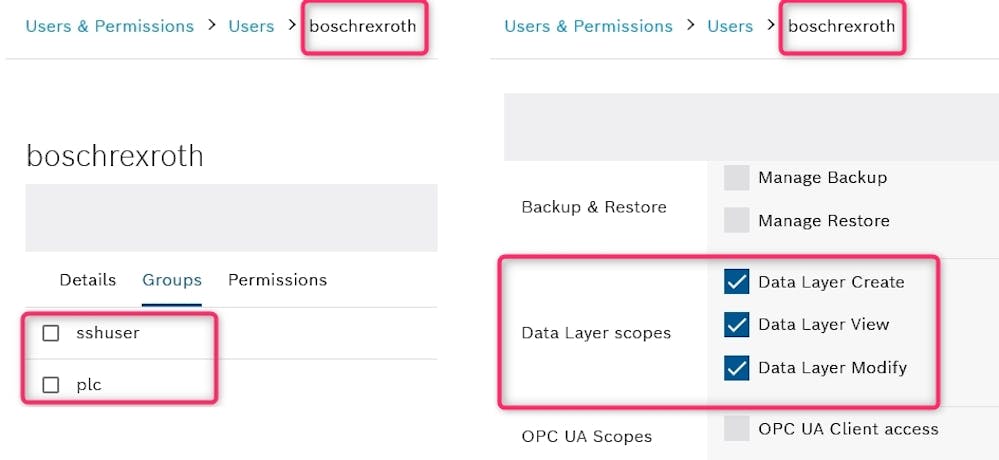This screenshot has width=999, height=460.
Task: Uncheck Data Layer Create scope
Action: [x=736, y=282]
